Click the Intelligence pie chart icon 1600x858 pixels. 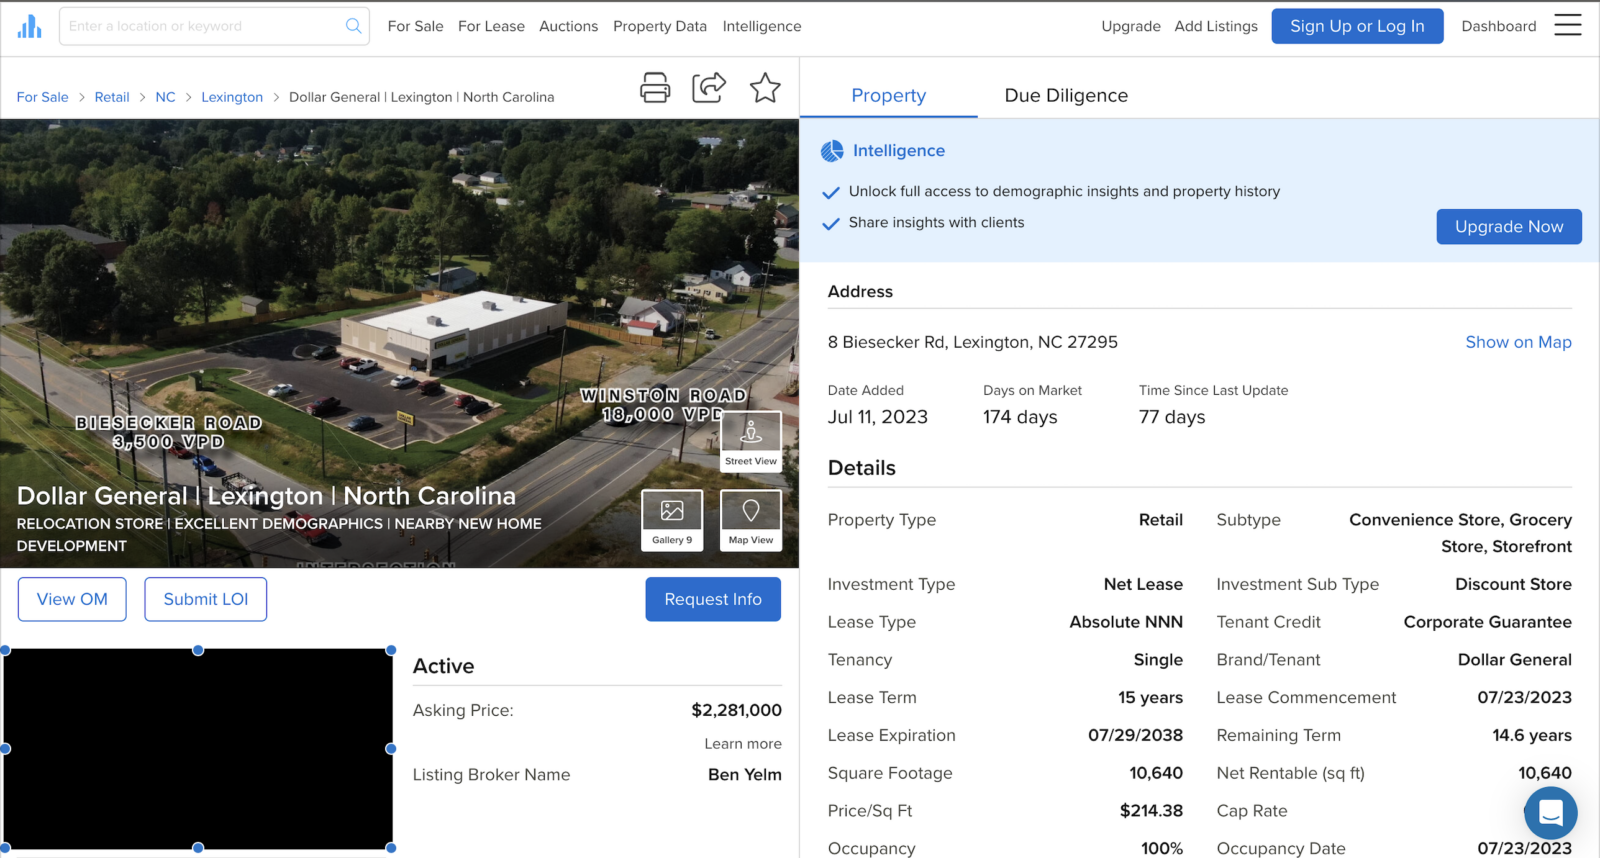832,151
